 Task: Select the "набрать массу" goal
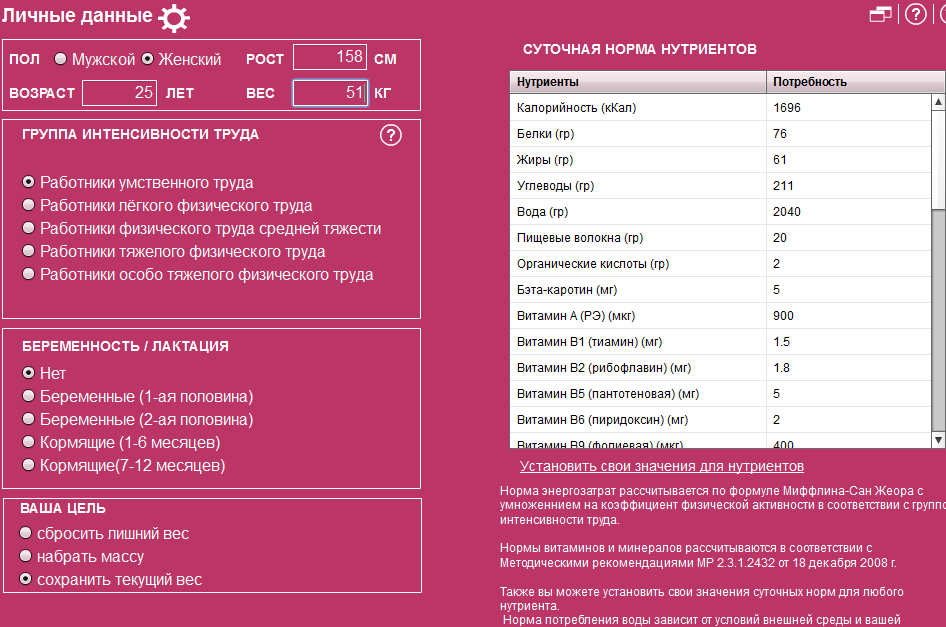point(25,557)
